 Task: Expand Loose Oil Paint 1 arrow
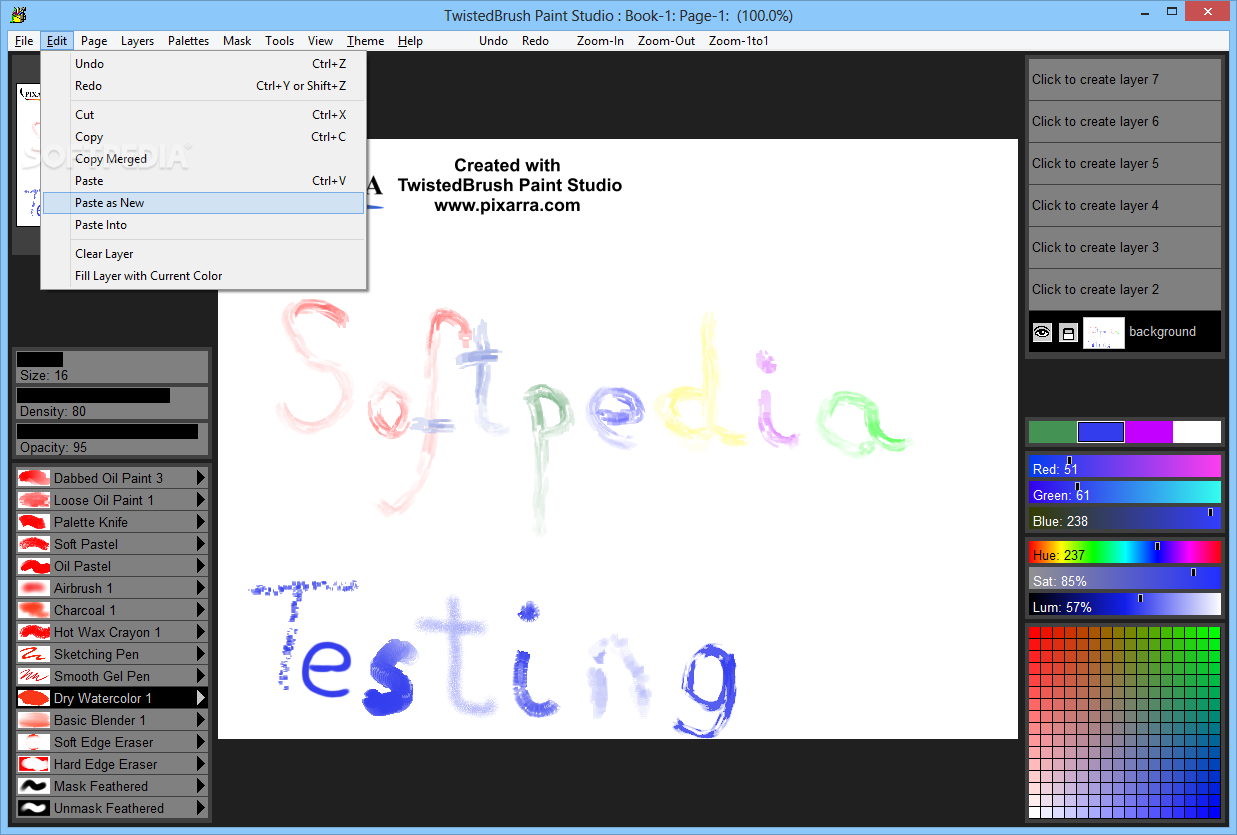tap(201, 500)
